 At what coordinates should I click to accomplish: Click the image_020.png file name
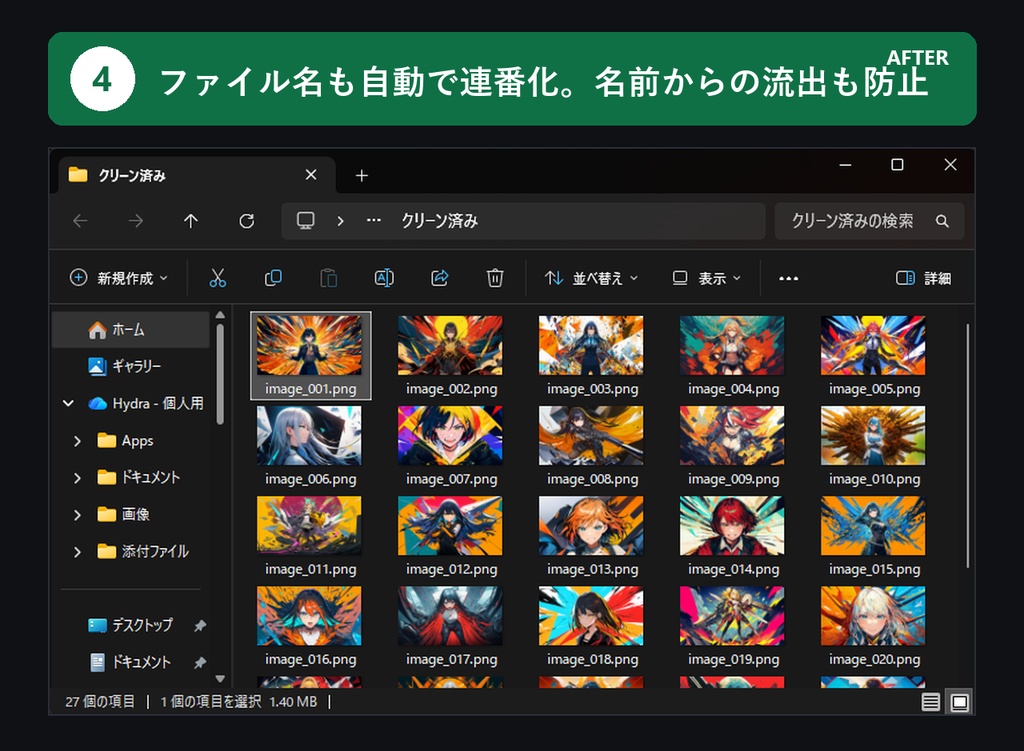coord(874,660)
